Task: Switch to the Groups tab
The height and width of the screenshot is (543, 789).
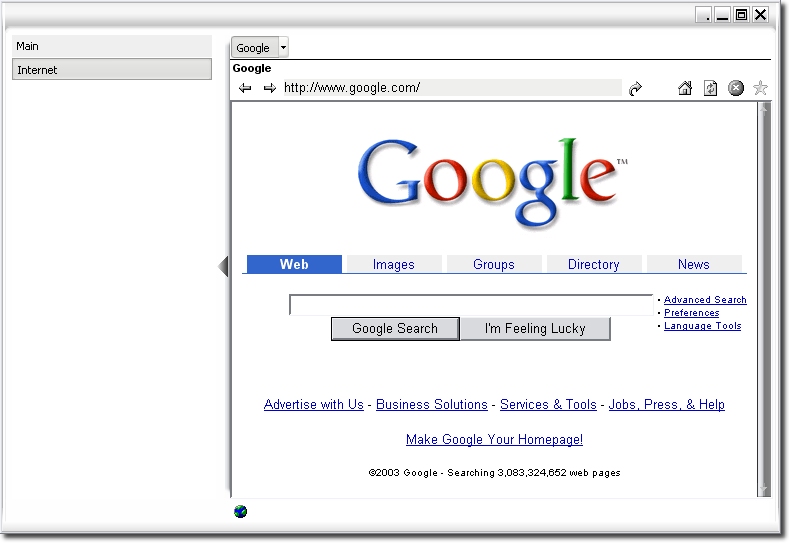Action: click(494, 264)
